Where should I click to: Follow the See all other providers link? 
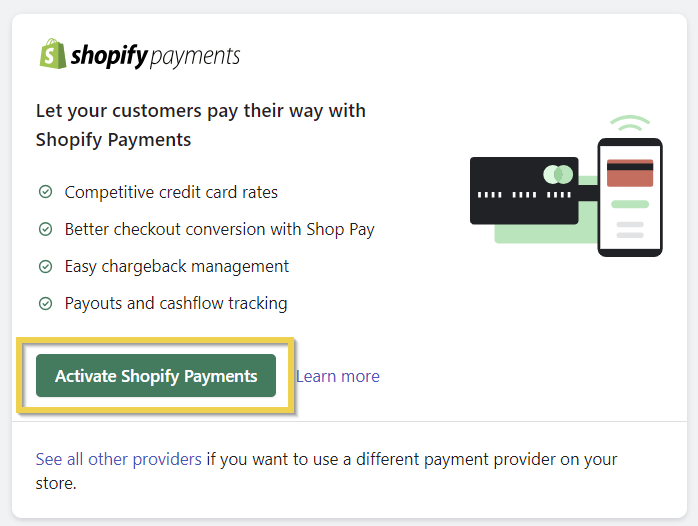(x=118, y=459)
